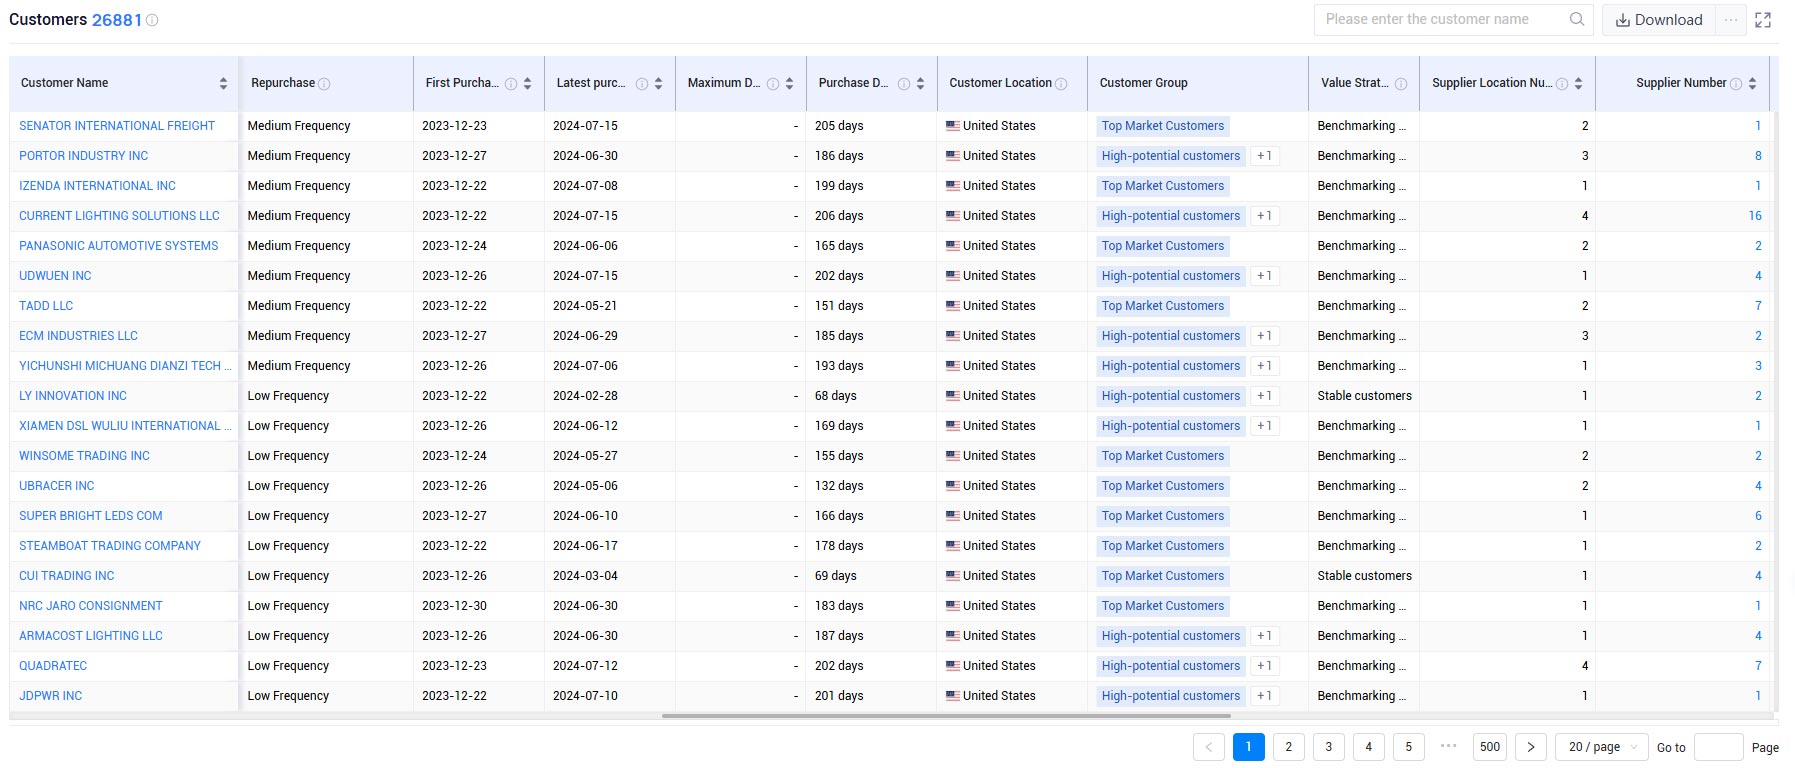Open supplier number 8 for PORTOR INDUSTRY
Image resolution: width=1795 pixels, height=768 pixels.
coord(1758,156)
